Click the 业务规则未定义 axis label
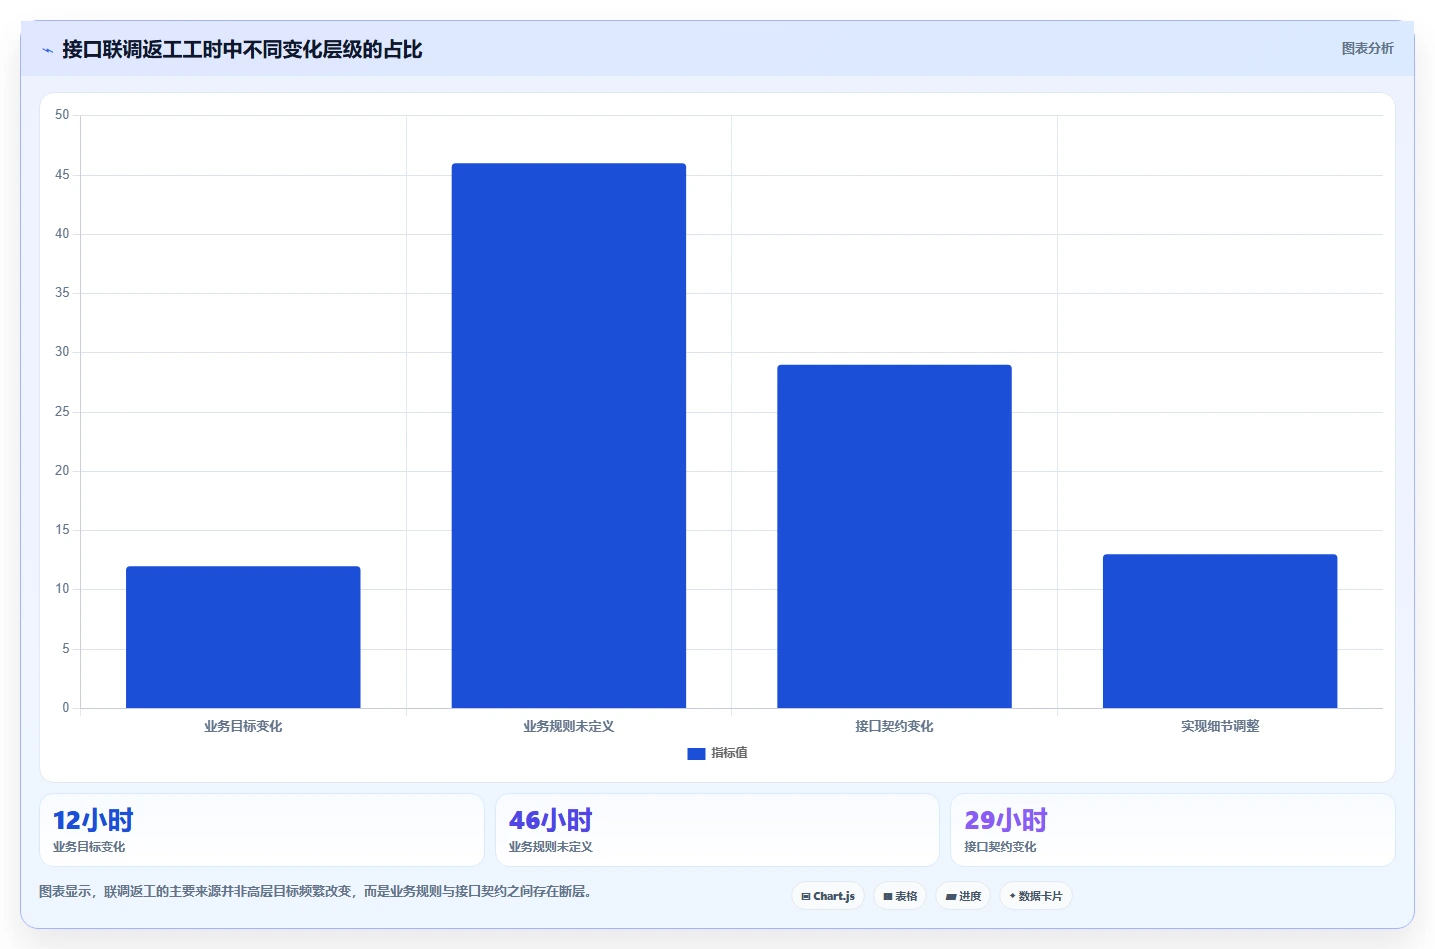The width and height of the screenshot is (1435, 949). (x=569, y=727)
